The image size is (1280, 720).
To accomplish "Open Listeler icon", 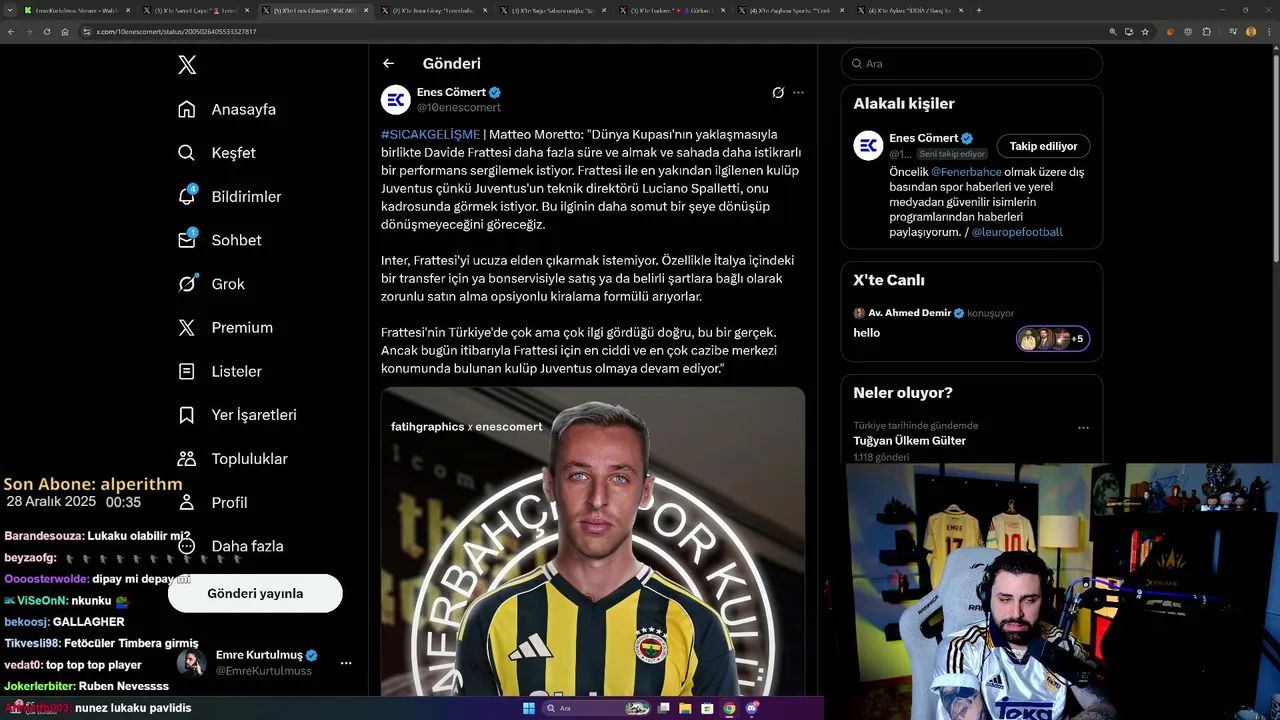I will 187,371.
